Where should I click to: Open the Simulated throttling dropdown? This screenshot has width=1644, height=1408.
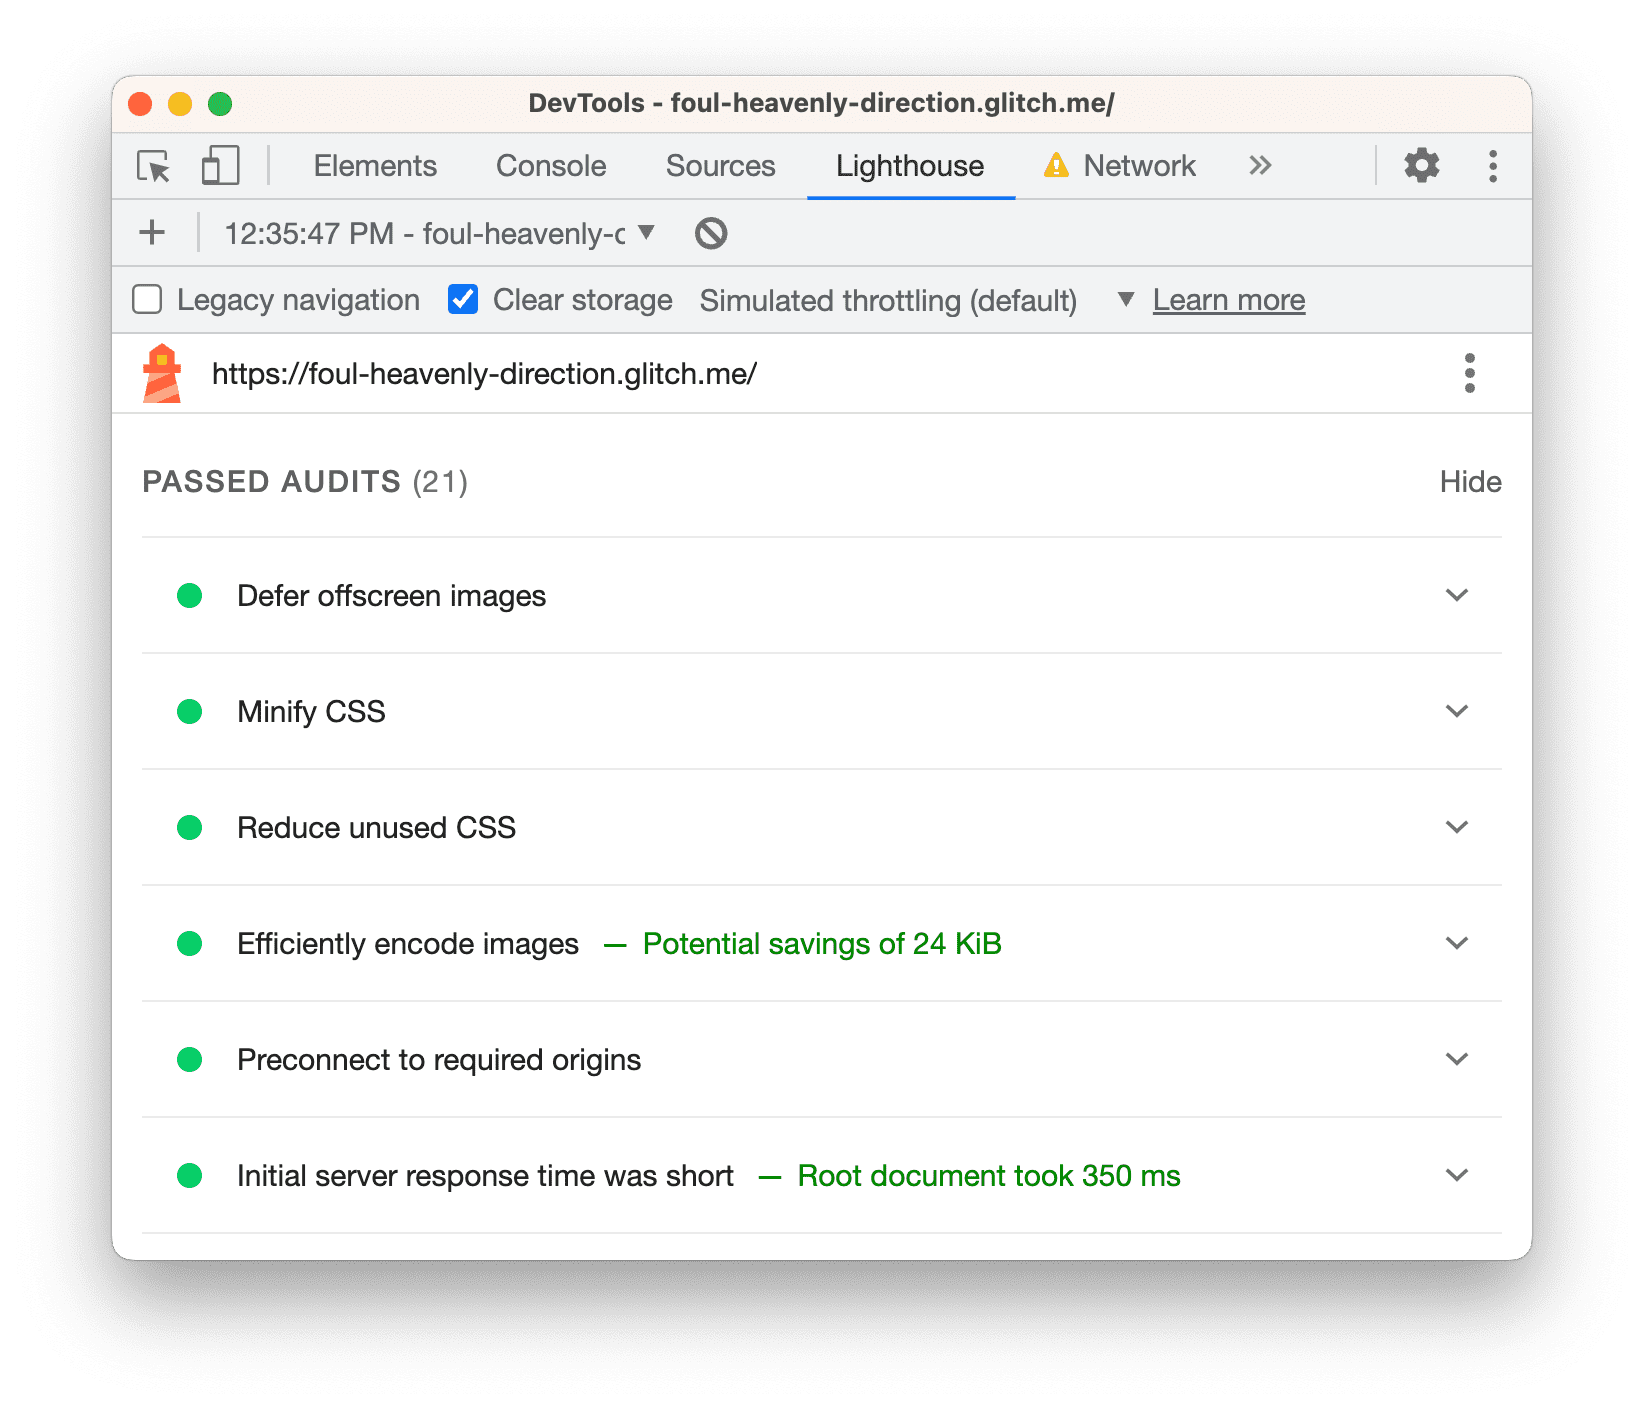click(1125, 300)
